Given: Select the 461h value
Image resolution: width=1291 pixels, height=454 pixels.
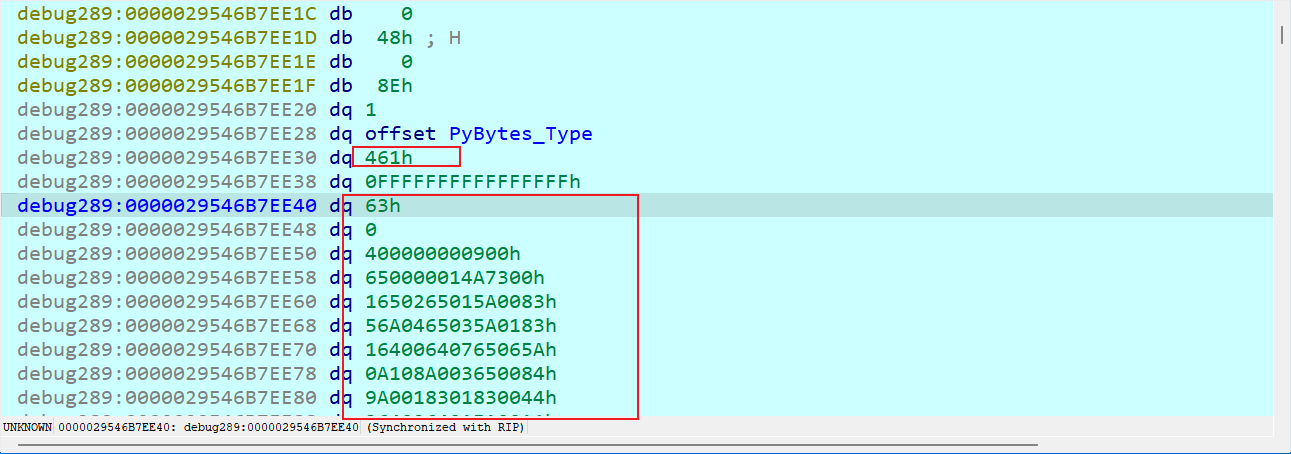Looking at the screenshot, I should [x=389, y=157].
